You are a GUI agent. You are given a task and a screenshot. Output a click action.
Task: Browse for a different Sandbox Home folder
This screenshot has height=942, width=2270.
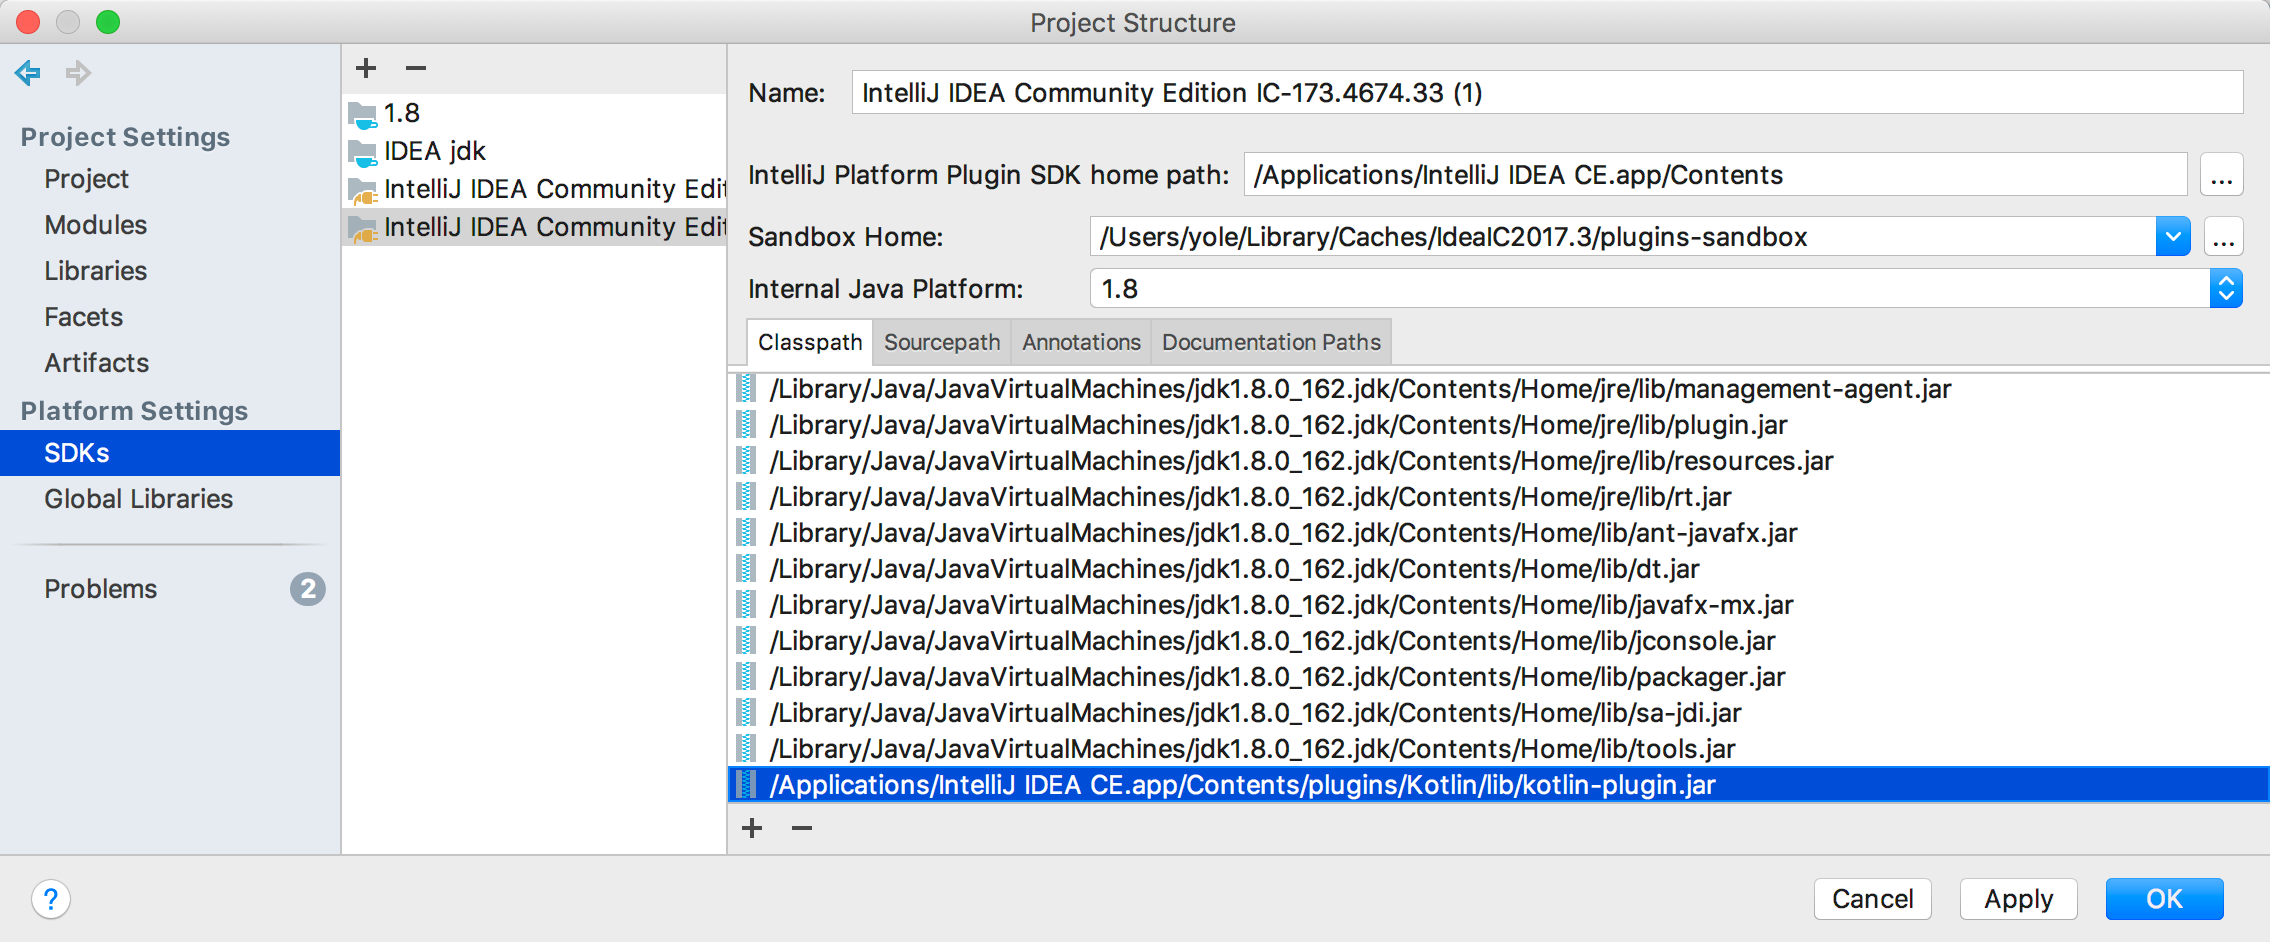pos(2223,237)
